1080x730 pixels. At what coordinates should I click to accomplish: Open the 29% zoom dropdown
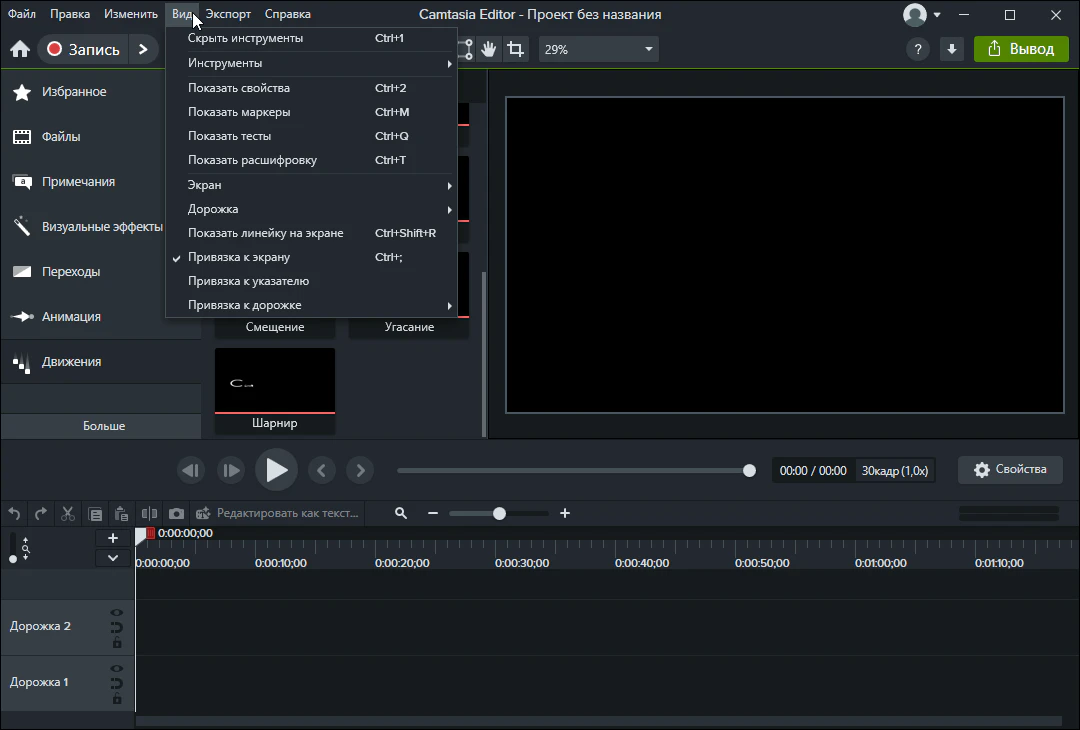pyautogui.click(x=598, y=49)
